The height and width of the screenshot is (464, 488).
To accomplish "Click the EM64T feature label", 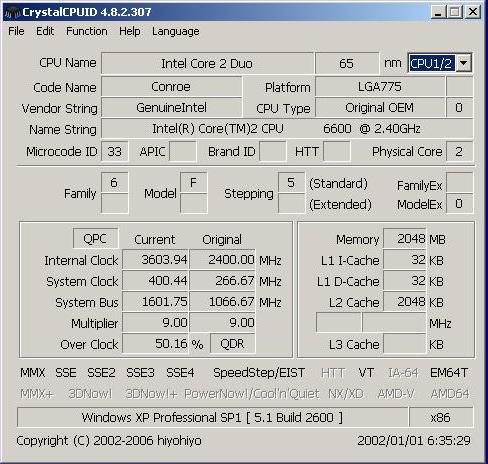I will coord(449,373).
